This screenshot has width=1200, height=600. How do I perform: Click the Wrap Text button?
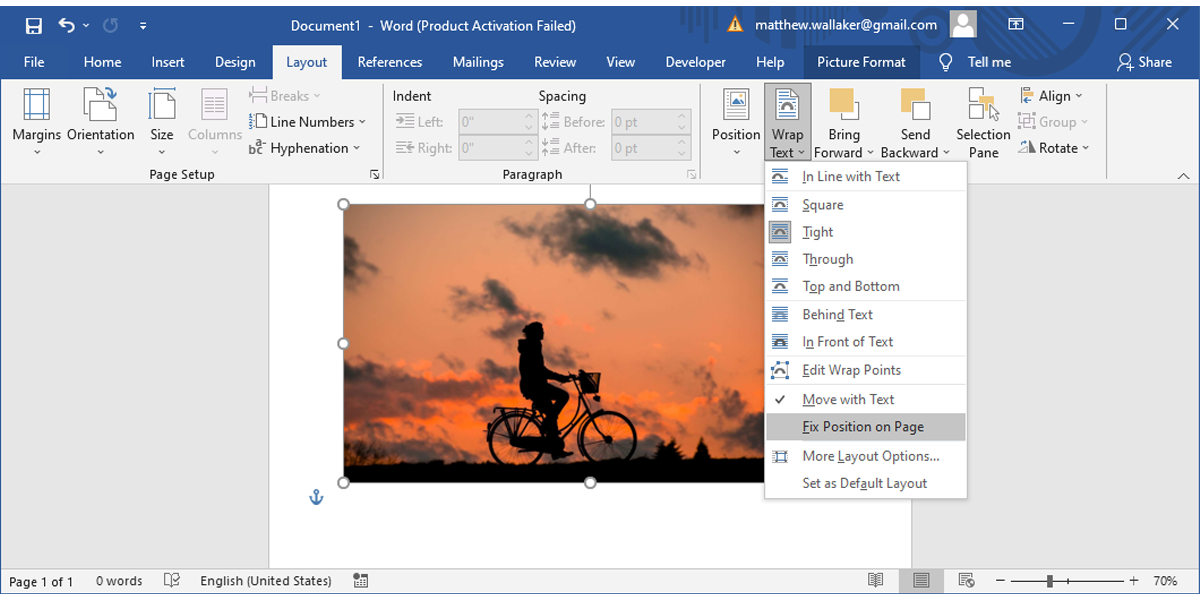(x=787, y=122)
